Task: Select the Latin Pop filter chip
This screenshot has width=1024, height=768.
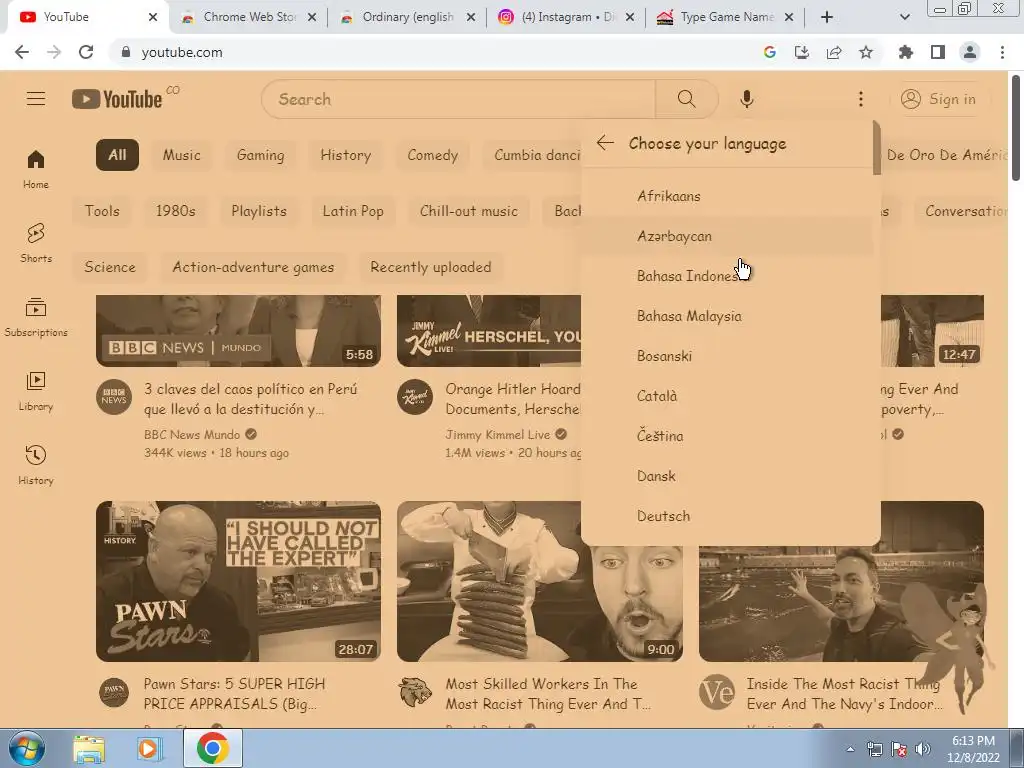Action: coord(353,211)
